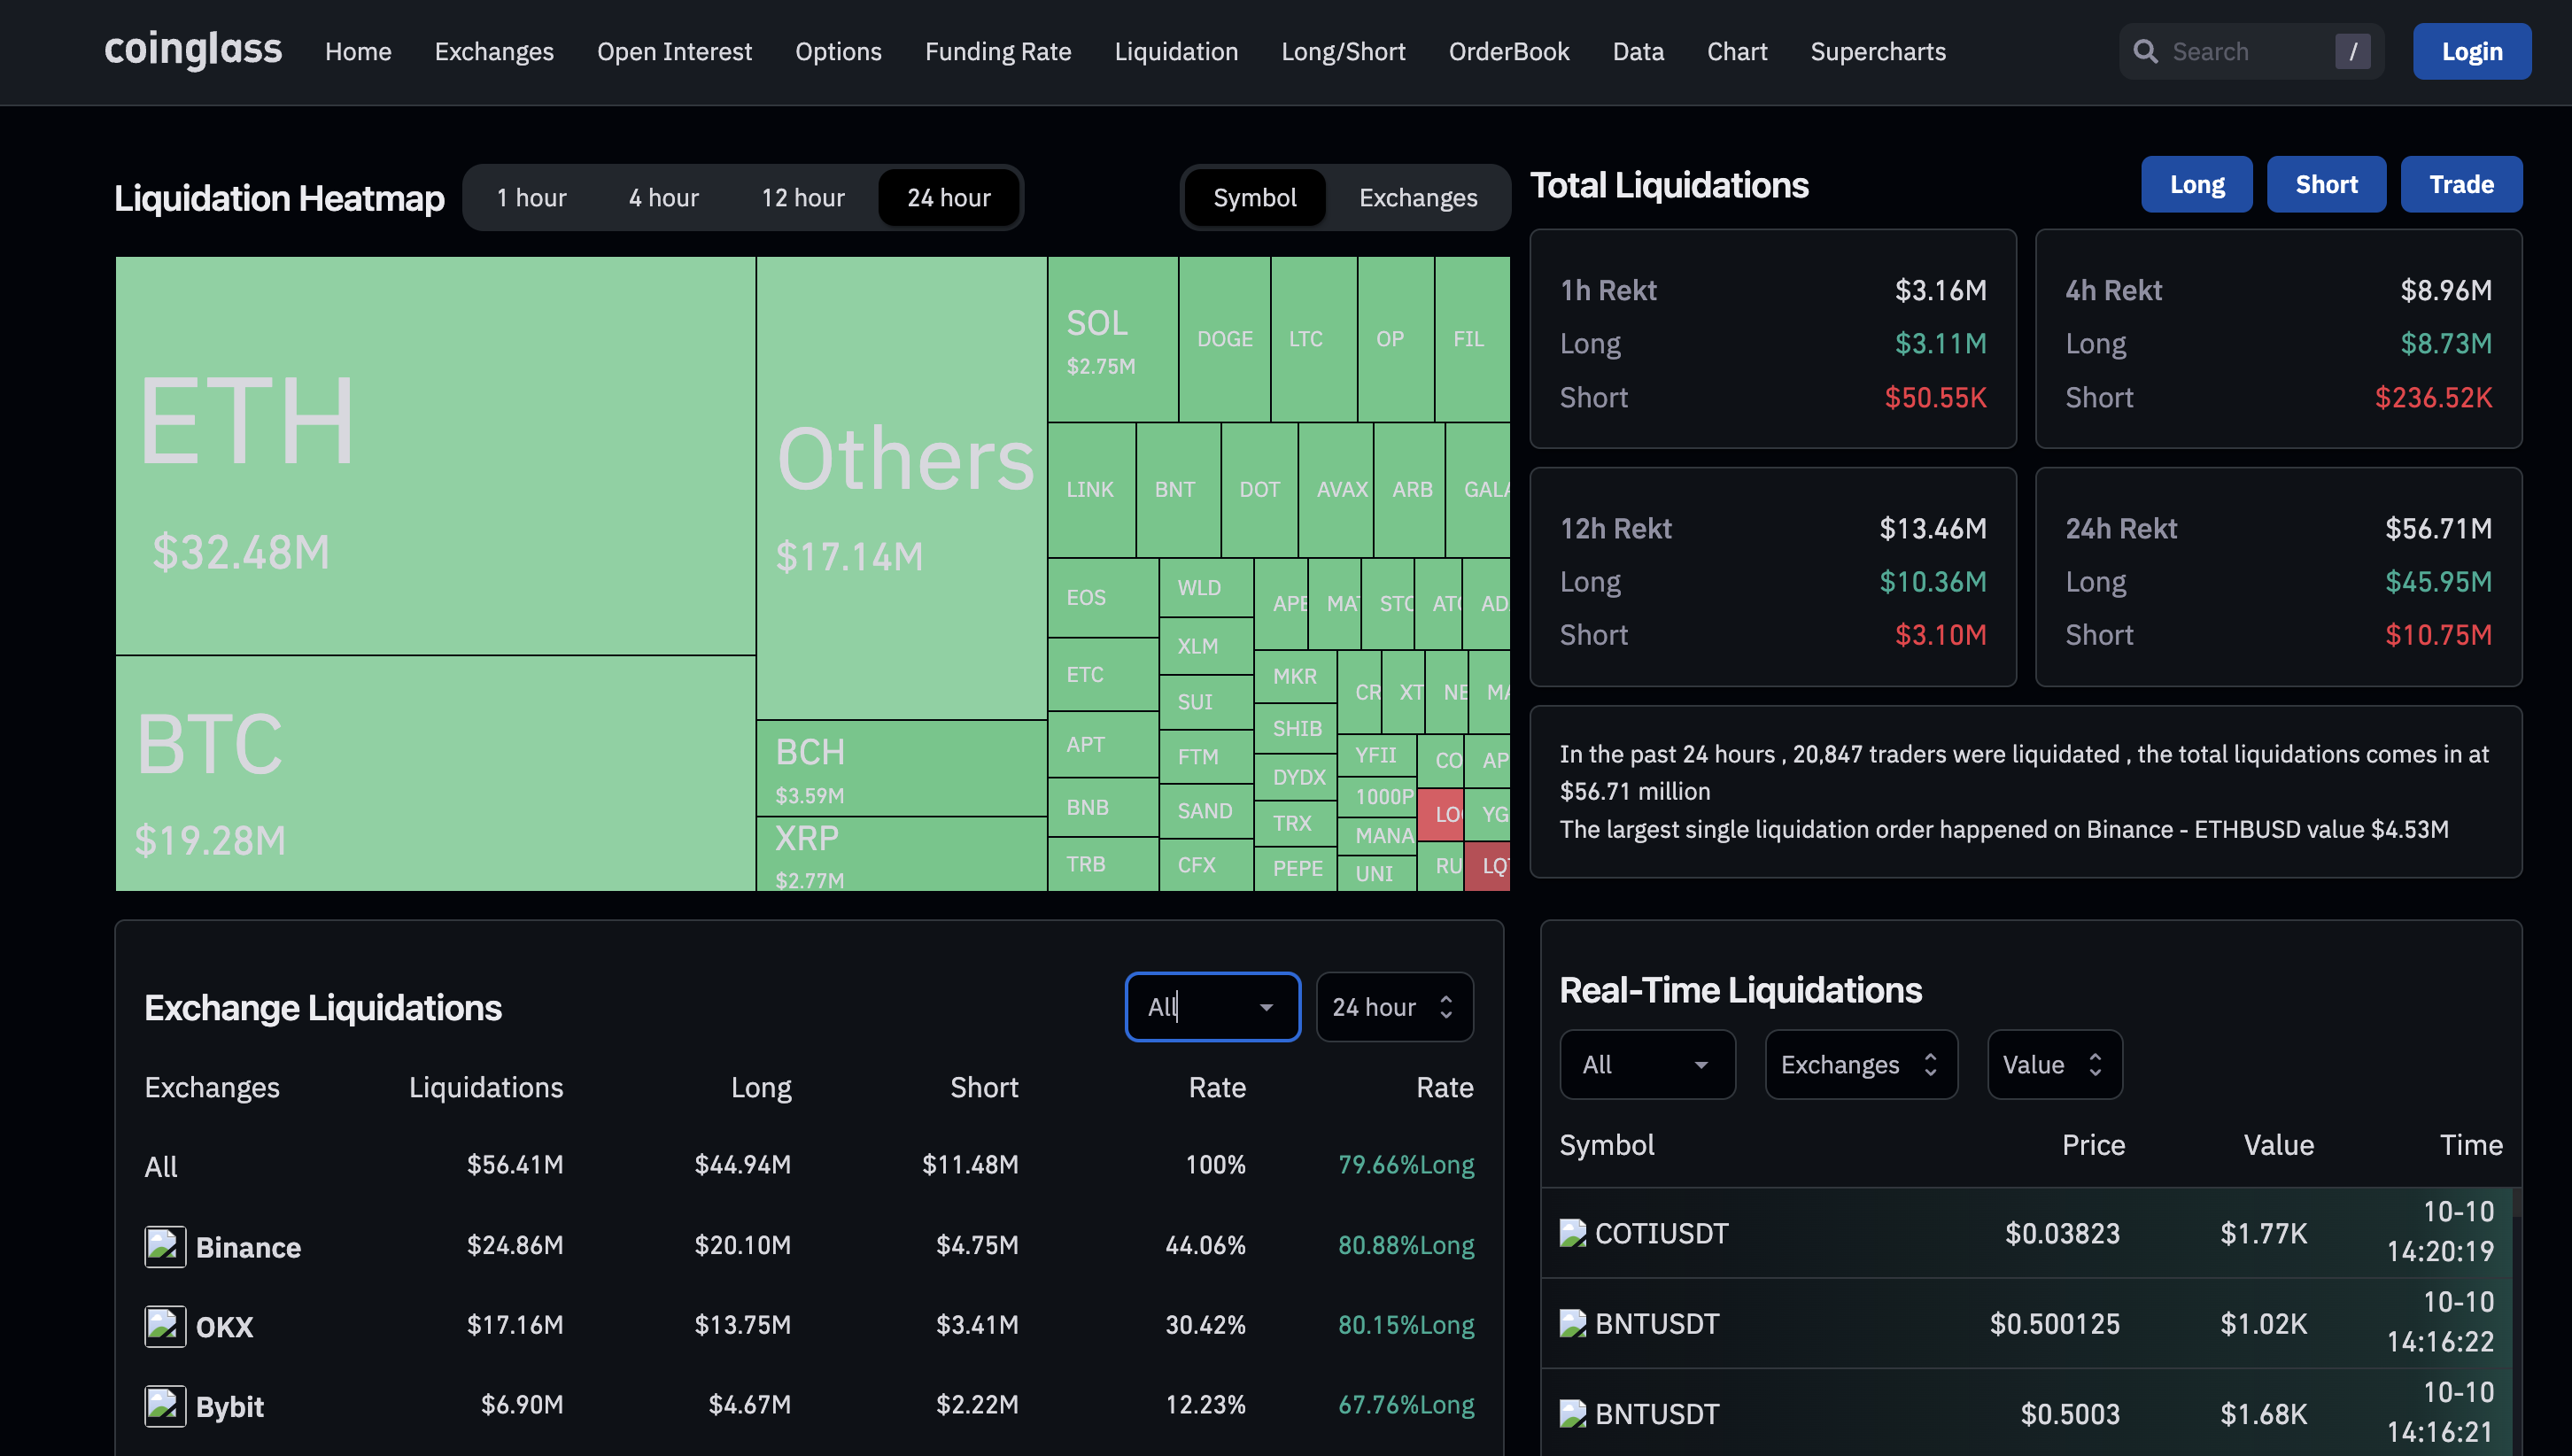Open the Funding Rate page
Screen dimensions: 2572x1456
pyautogui.click(x=997, y=51)
